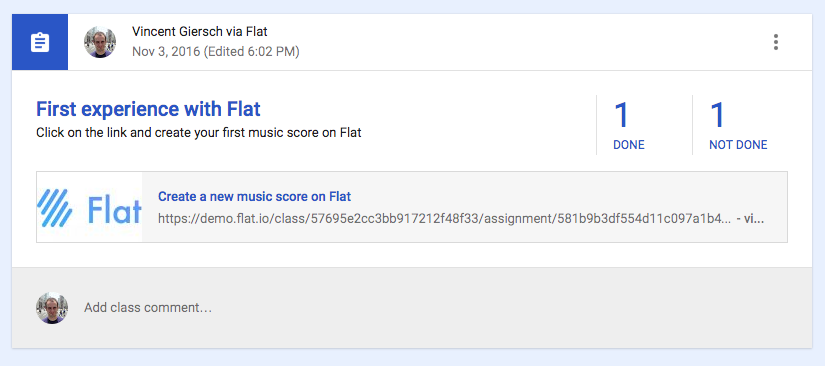This screenshot has height=366, width=825.
Task: Open the First experience with Flat assignment title
Action: point(148,109)
